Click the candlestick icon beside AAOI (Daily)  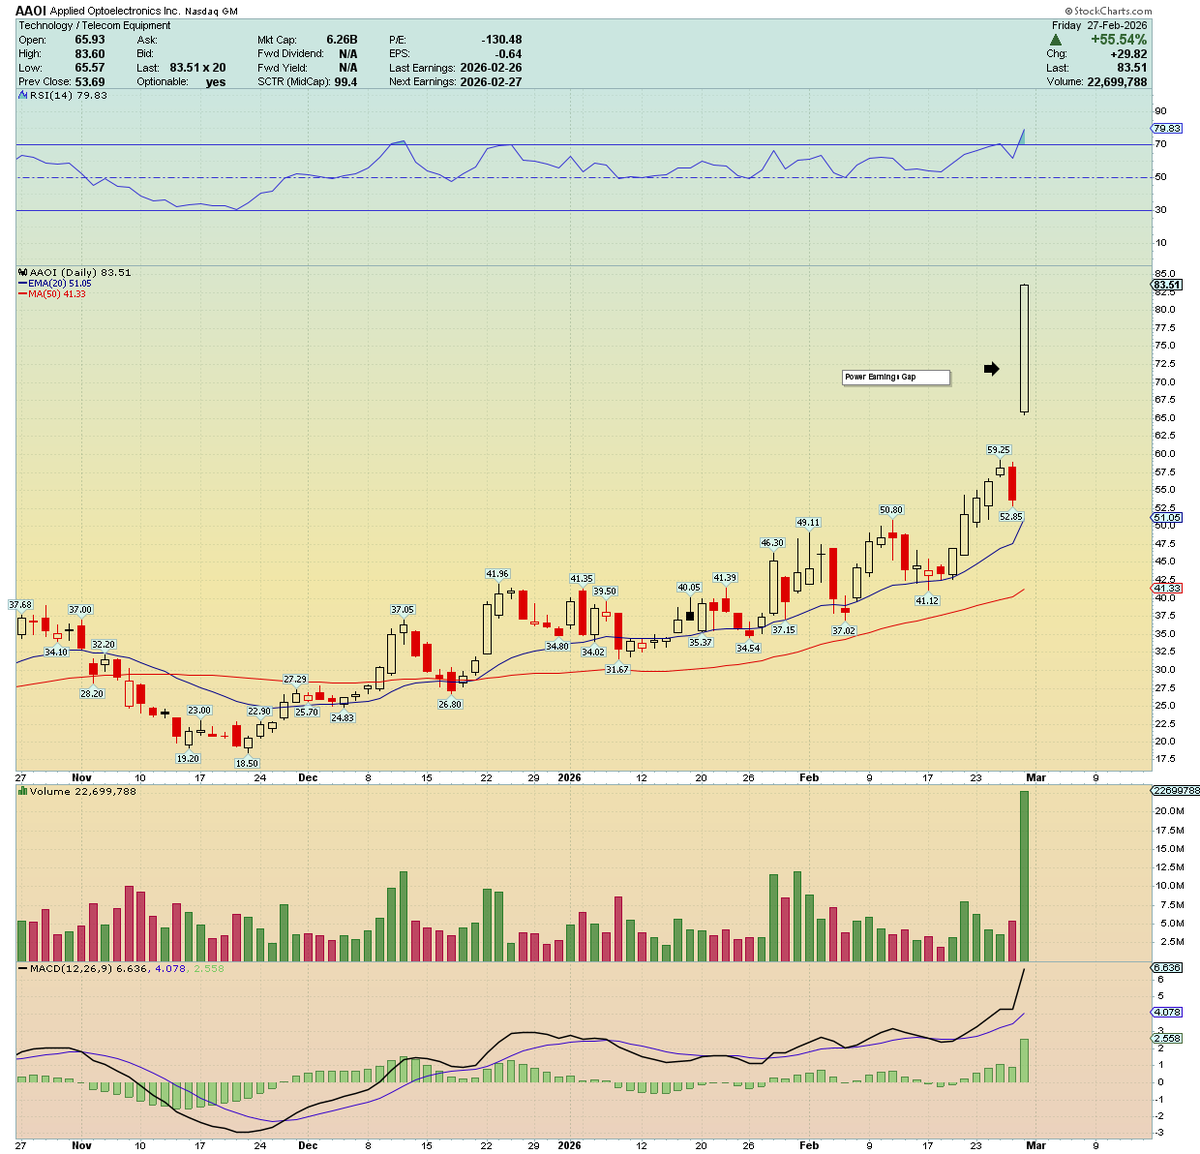click(22, 272)
